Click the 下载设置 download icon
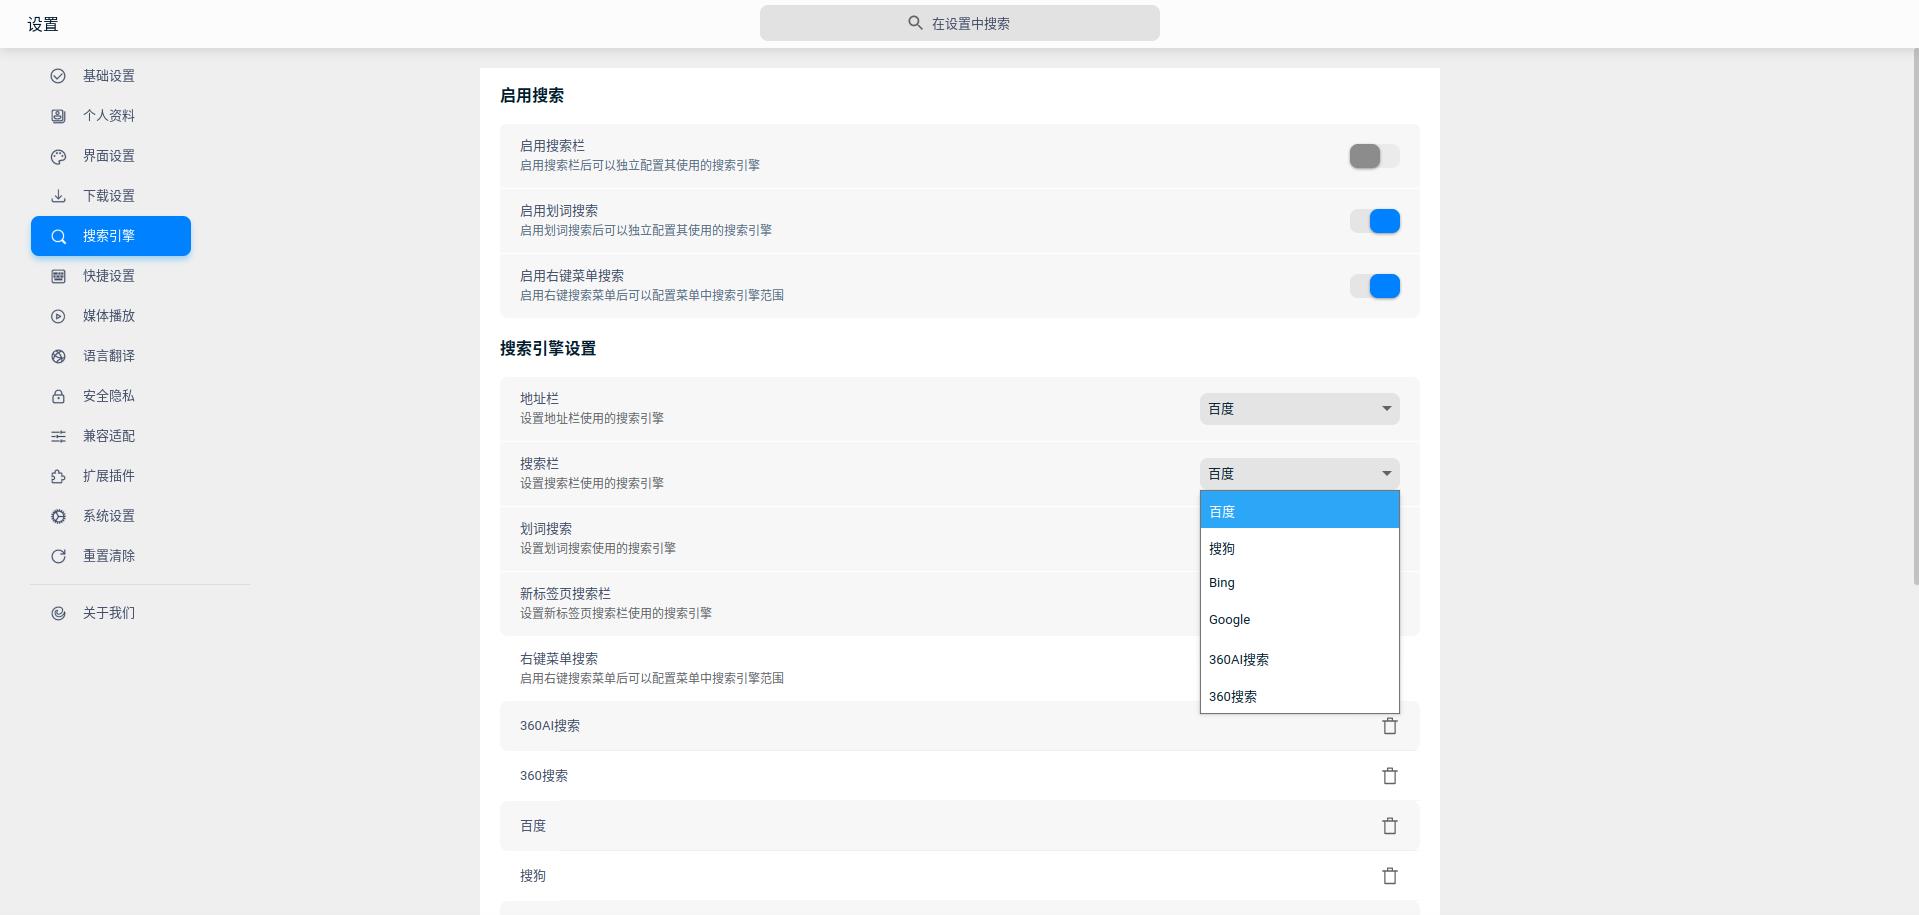The height and width of the screenshot is (915, 1919). 58,196
